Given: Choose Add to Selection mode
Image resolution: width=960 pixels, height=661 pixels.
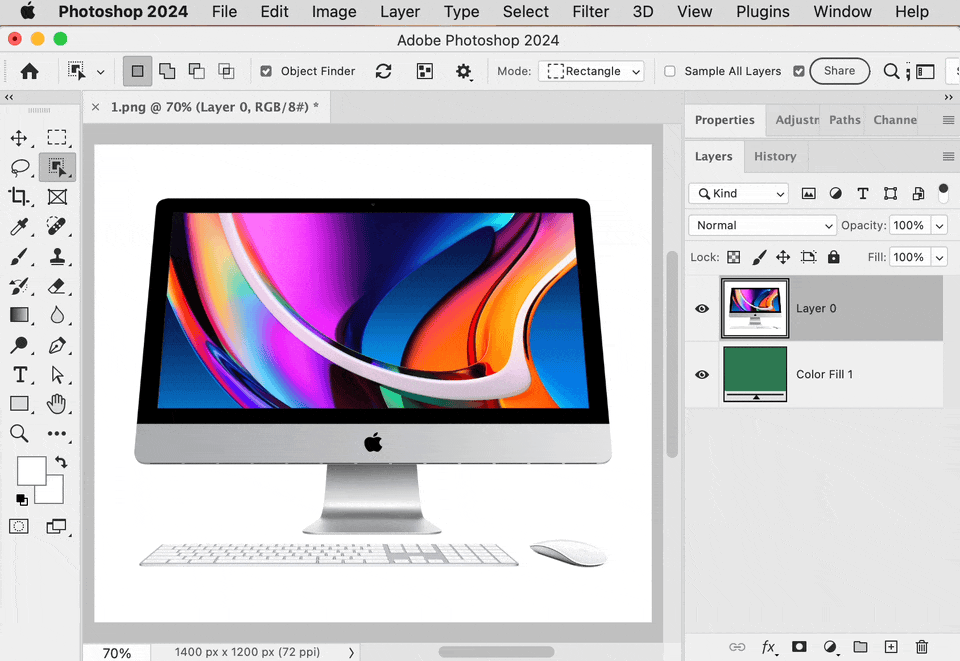Looking at the screenshot, I should point(167,71).
